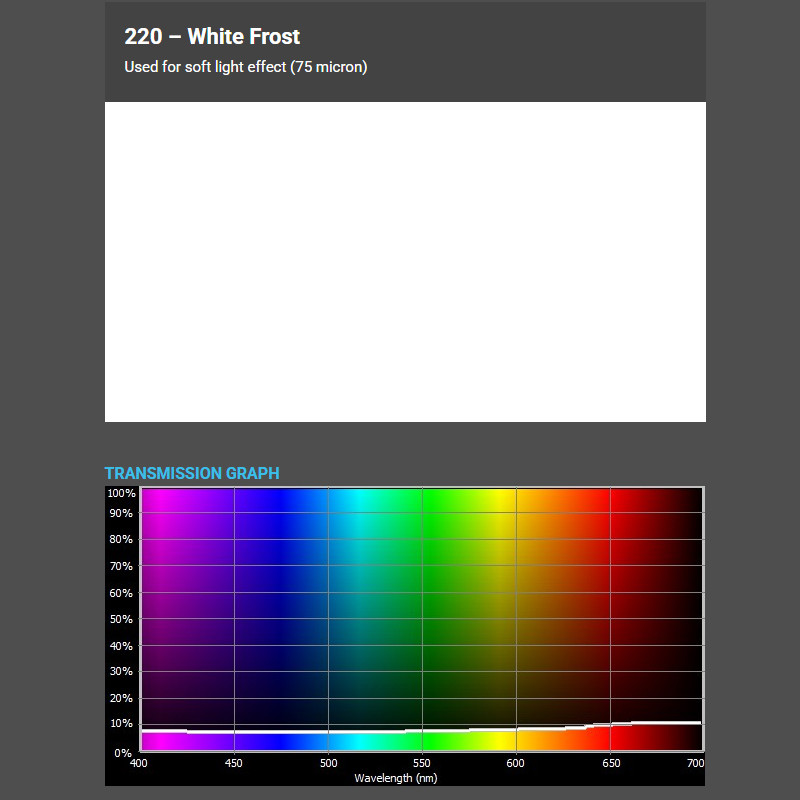
Task: Click the 100% axis label
Action: point(120,492)
